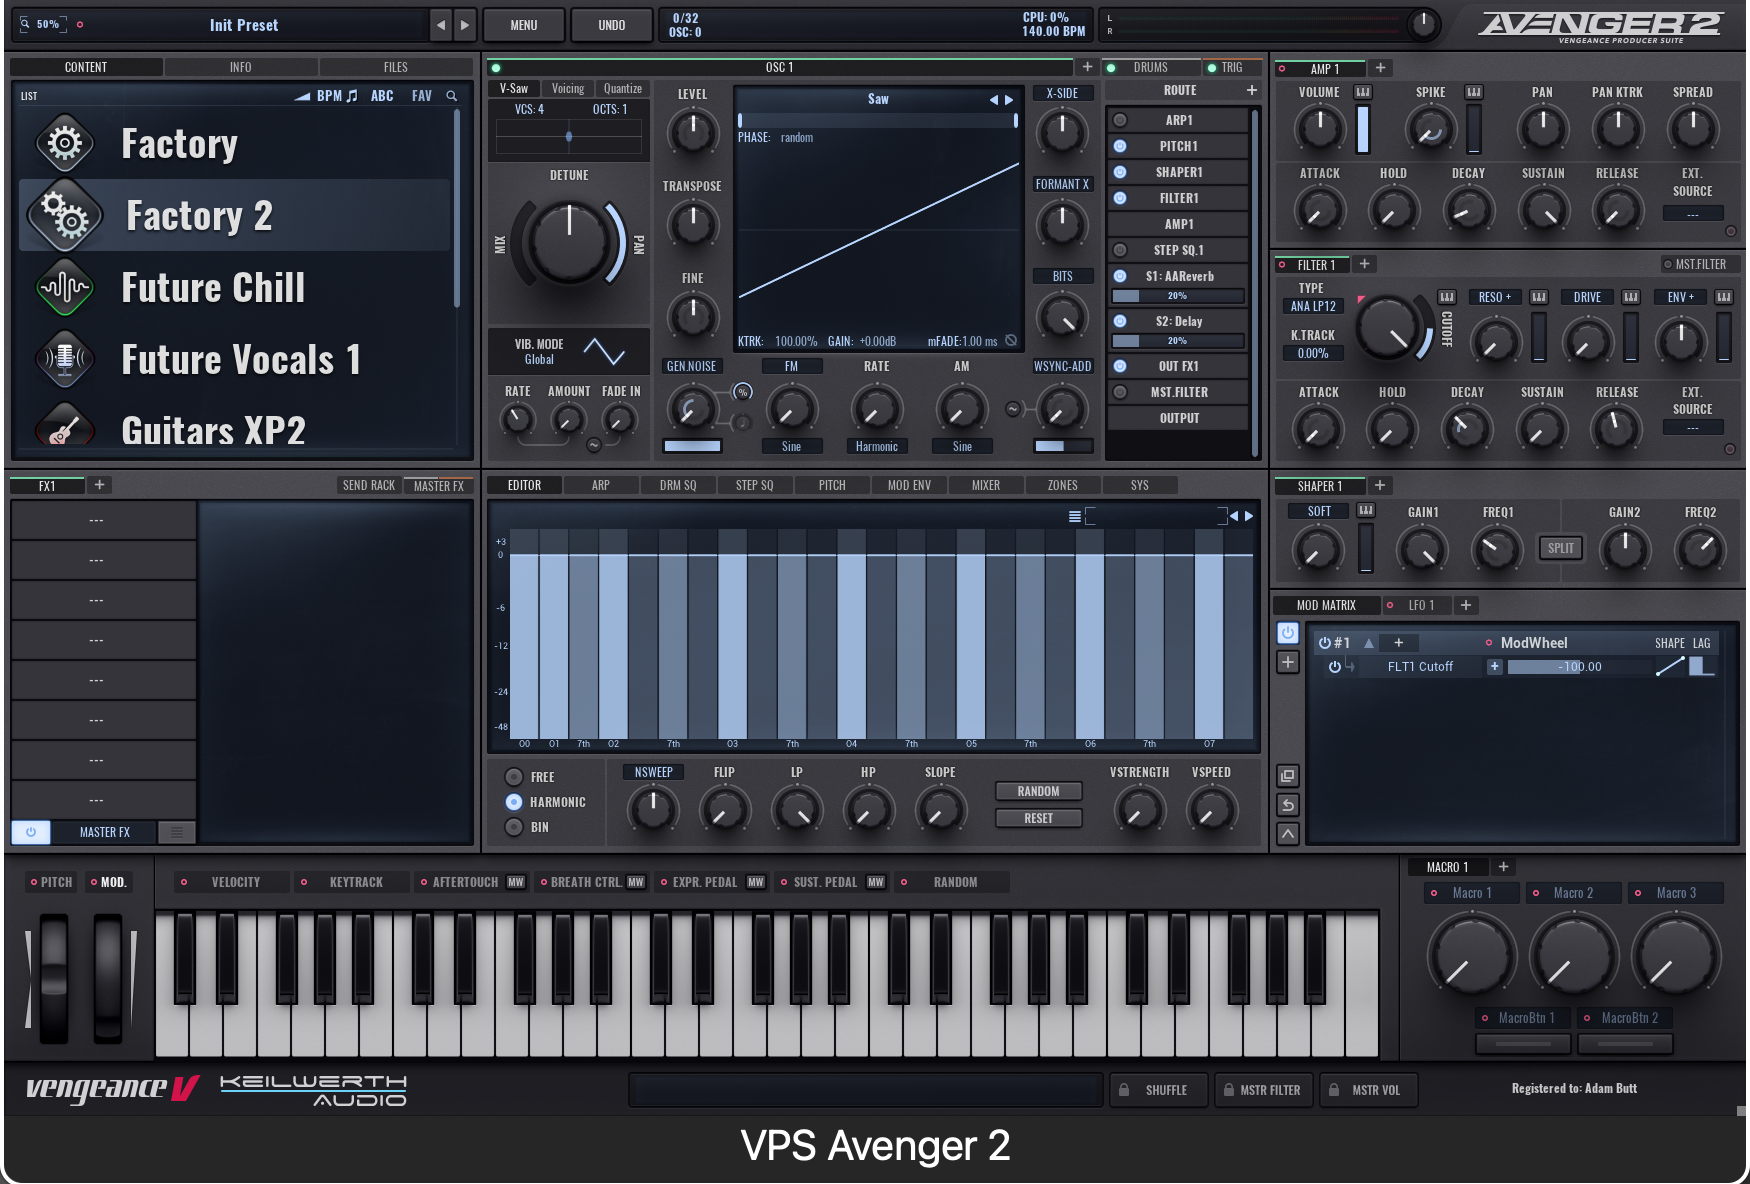The image size is (1750, 1184).
Task: Open the editor list menu icon
Action: coord(1074,516)
